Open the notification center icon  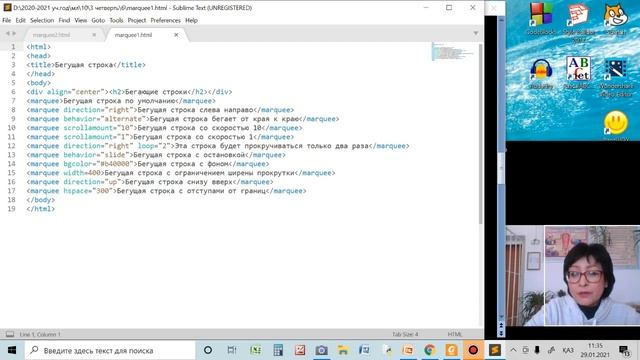(x=624, y=350)
